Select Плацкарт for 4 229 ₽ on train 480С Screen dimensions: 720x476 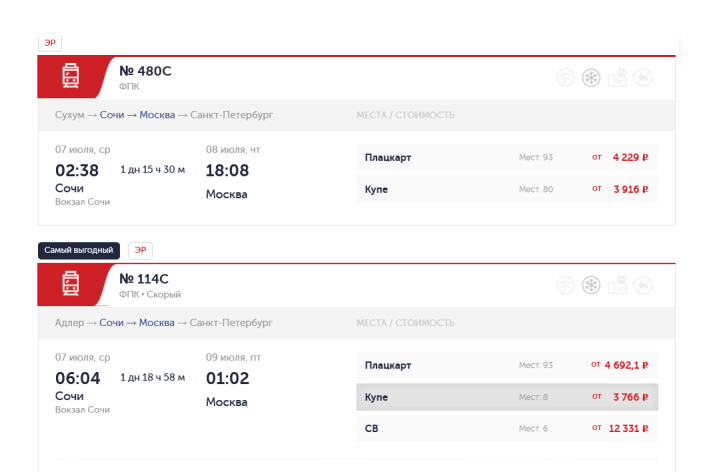click(x=507, y=157)
